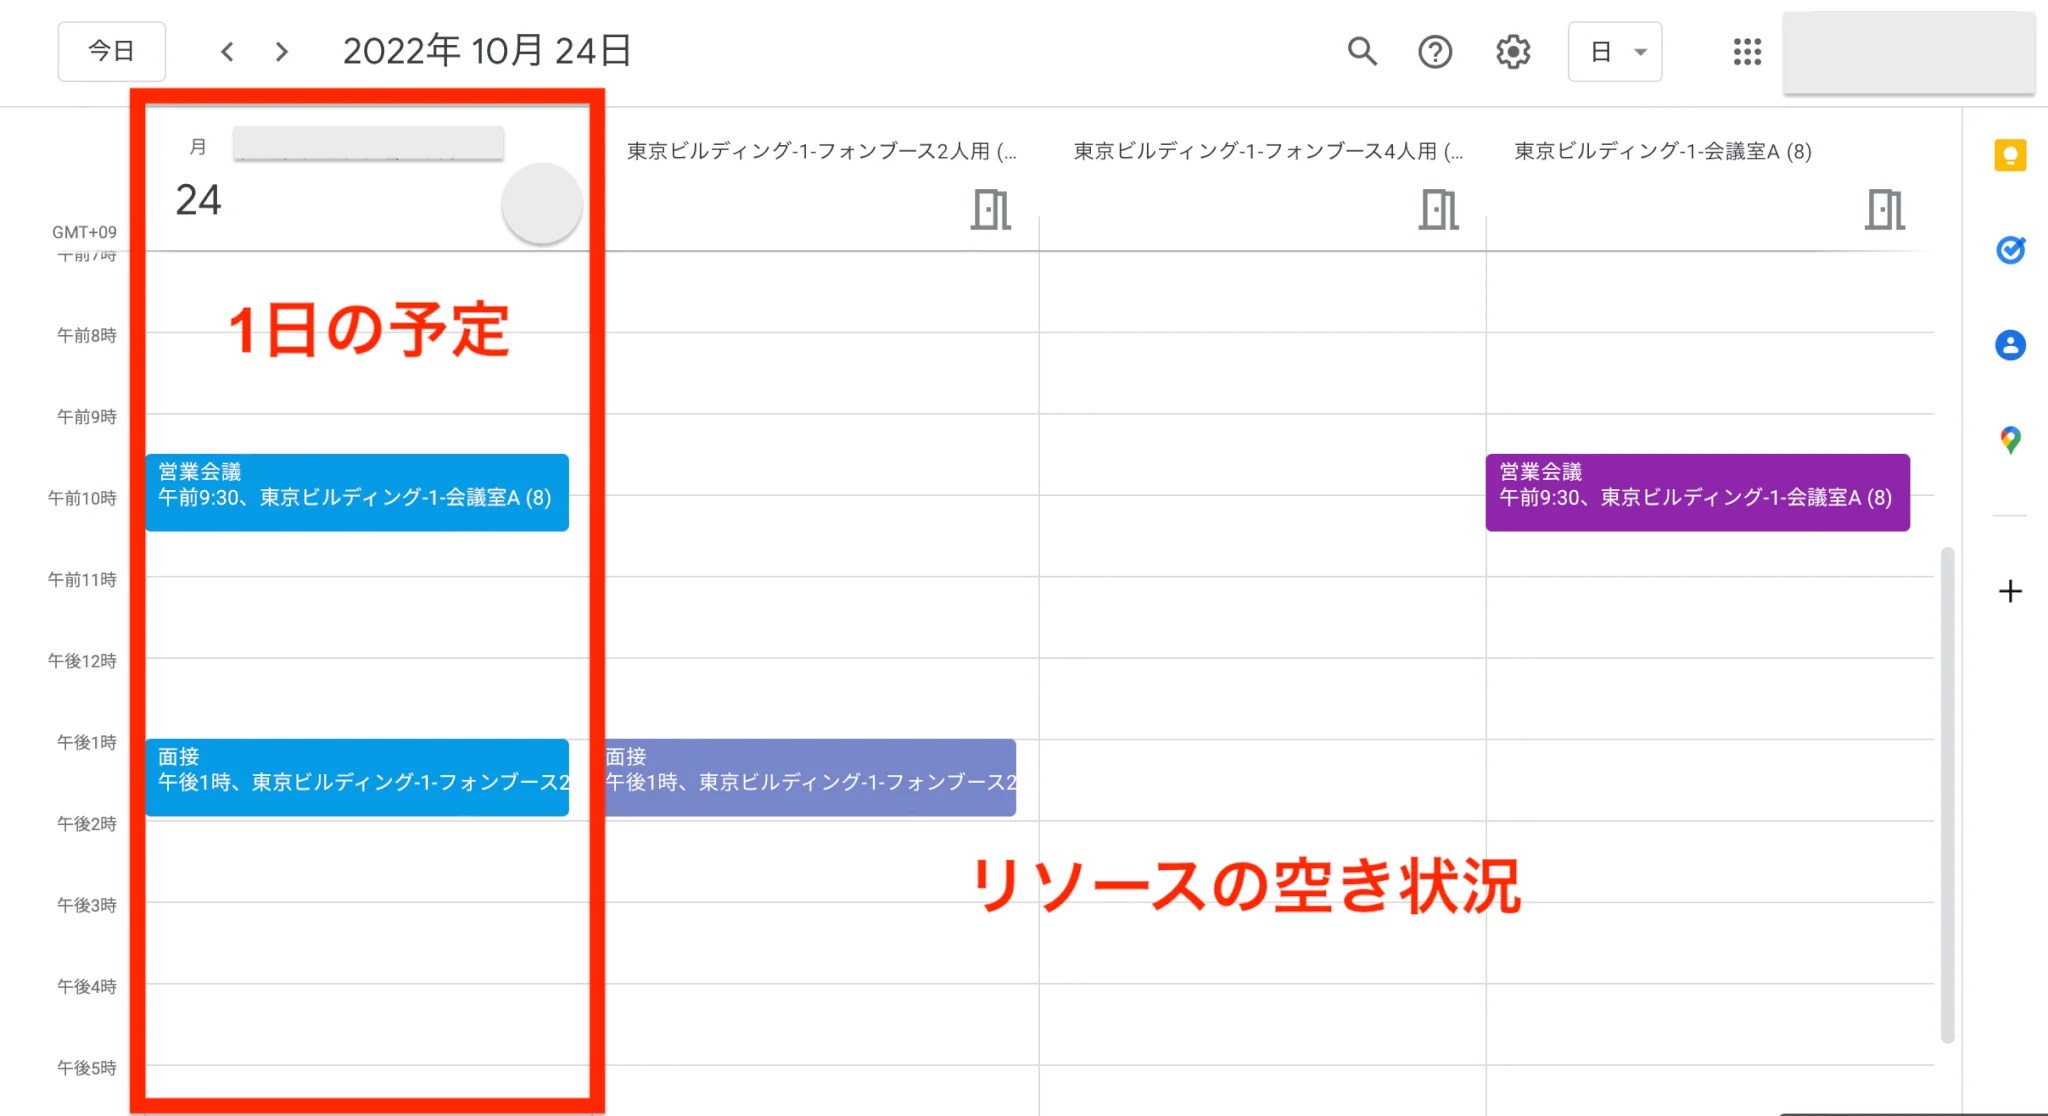Click the room icon under フォンブース4人用 column

tap(1438, 208)
